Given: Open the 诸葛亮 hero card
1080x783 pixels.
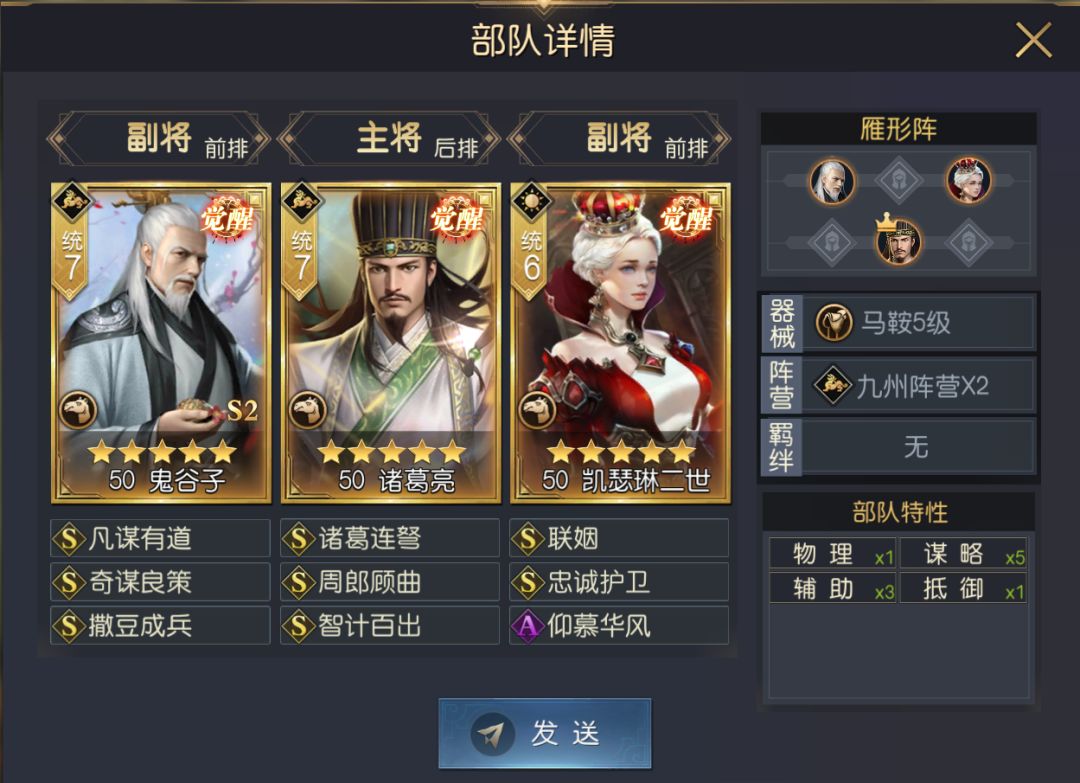Looking at the screenshot, I should (391, 342).
